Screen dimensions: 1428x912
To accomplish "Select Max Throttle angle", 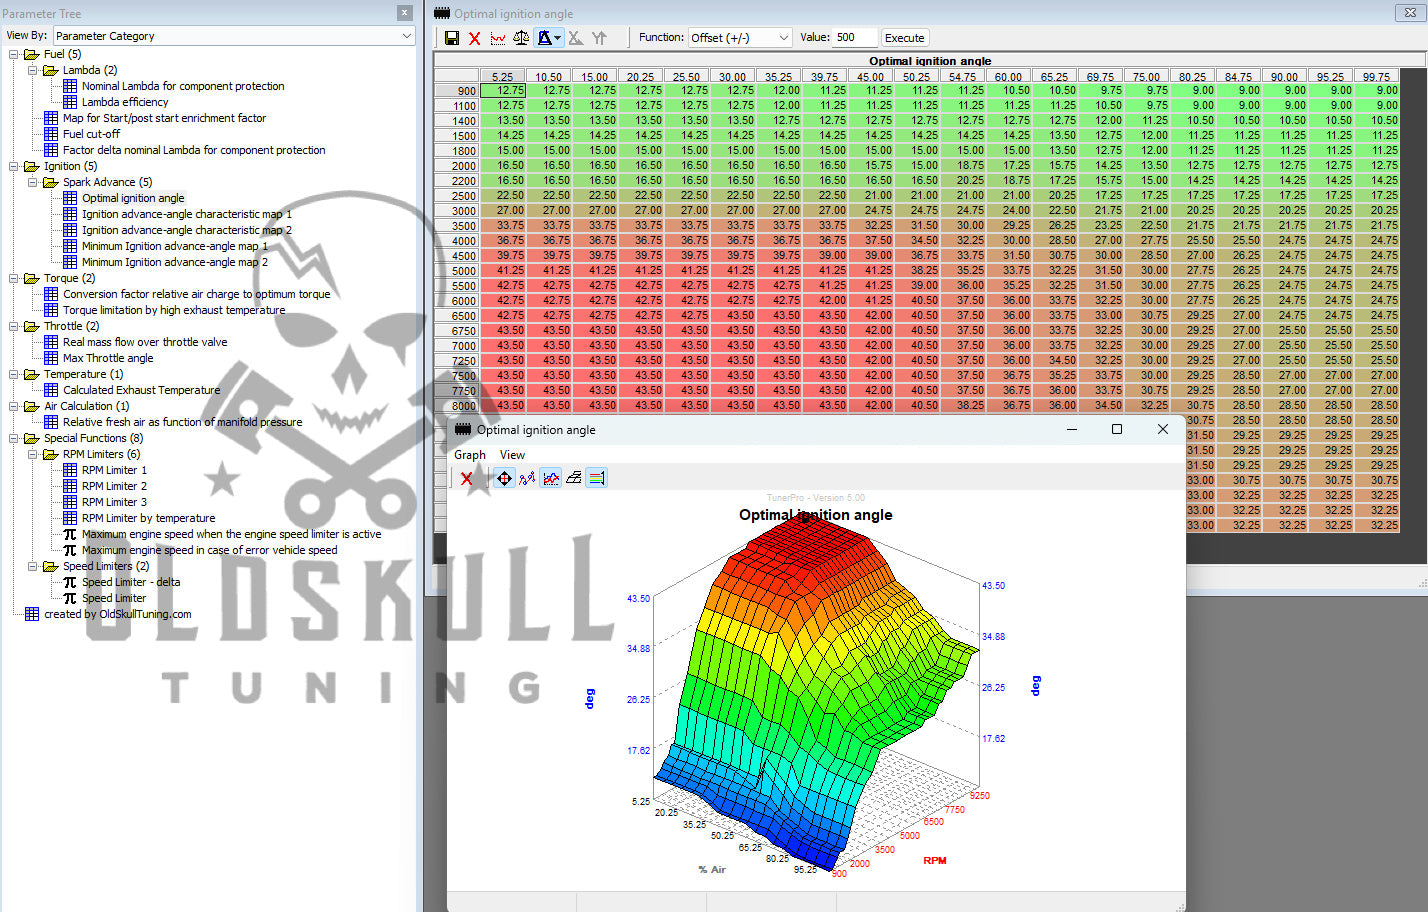I will point(108,358).
